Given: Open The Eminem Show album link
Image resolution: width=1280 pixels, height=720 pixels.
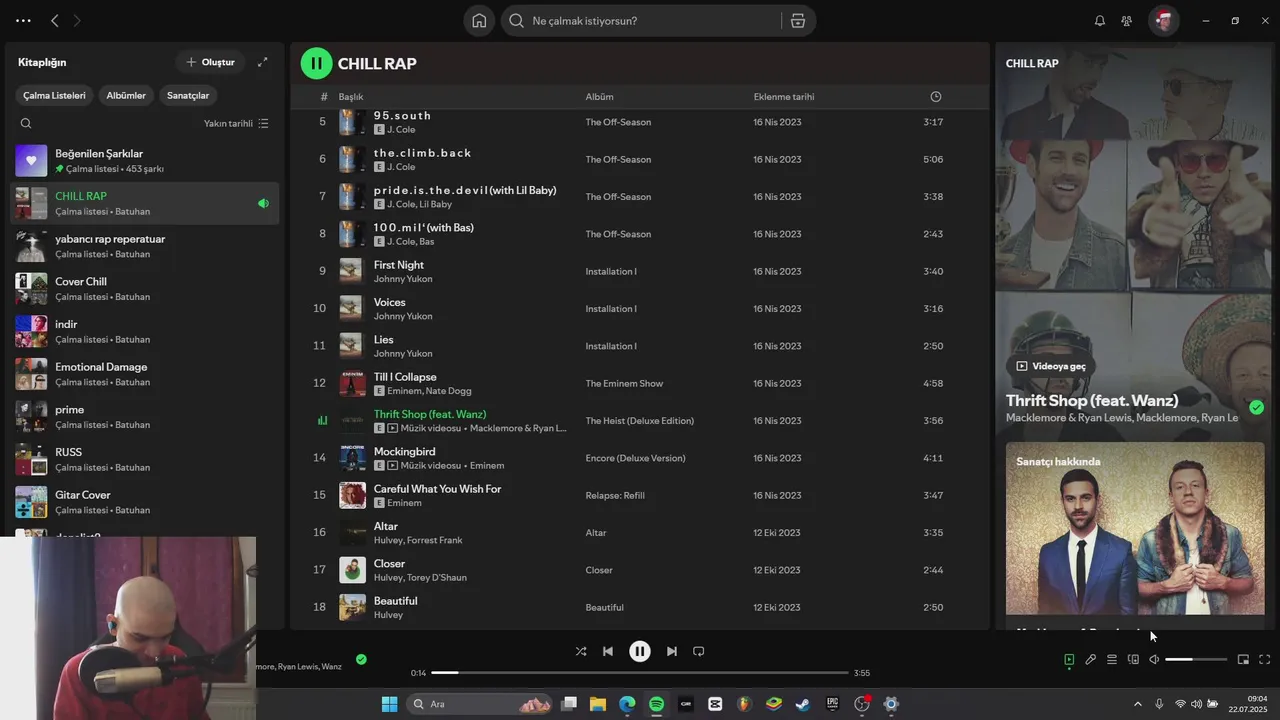Looking at the screenshot, I should coord(624,384).
